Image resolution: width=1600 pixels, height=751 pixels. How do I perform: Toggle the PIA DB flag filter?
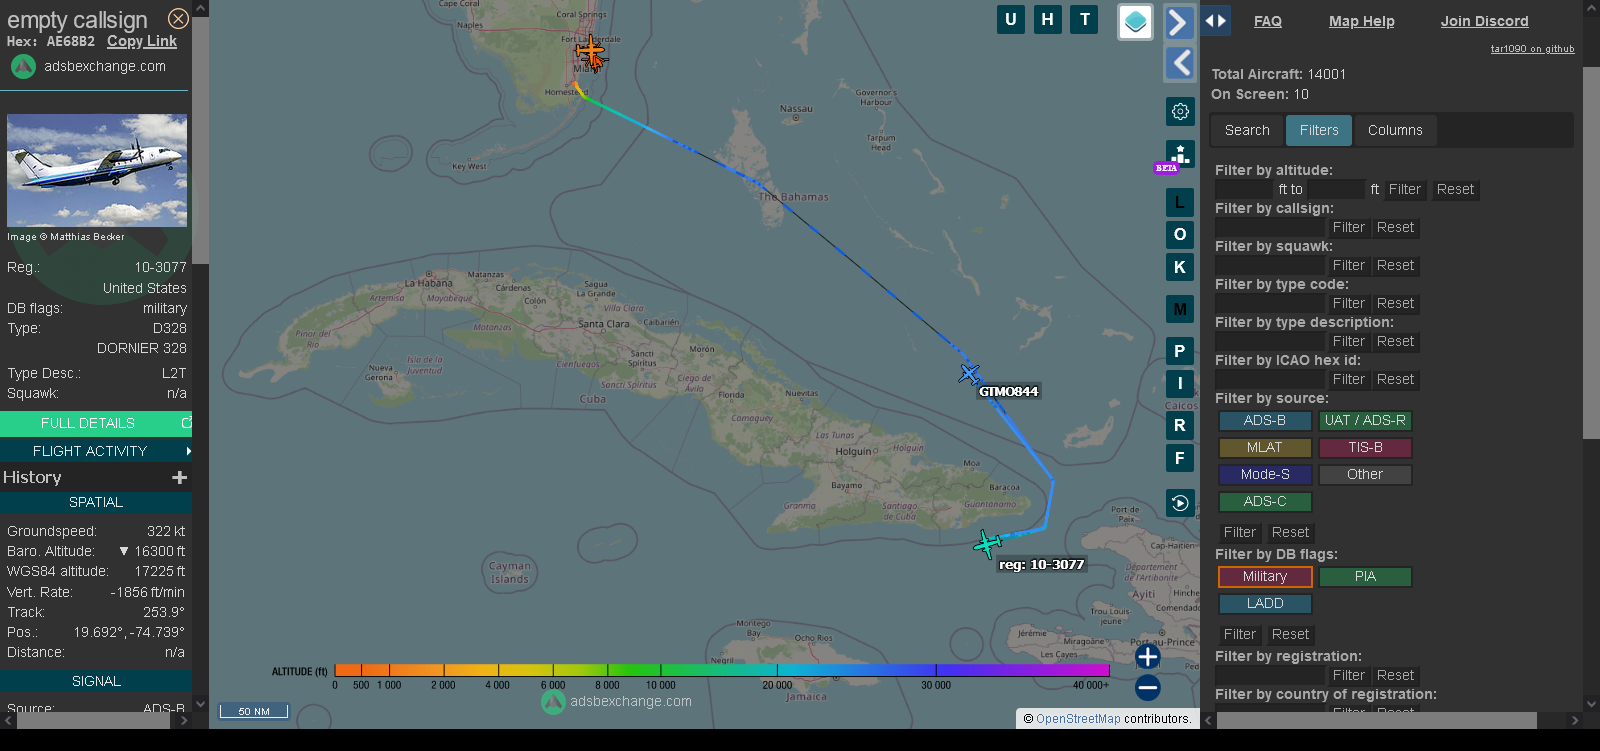[1365, 577]
